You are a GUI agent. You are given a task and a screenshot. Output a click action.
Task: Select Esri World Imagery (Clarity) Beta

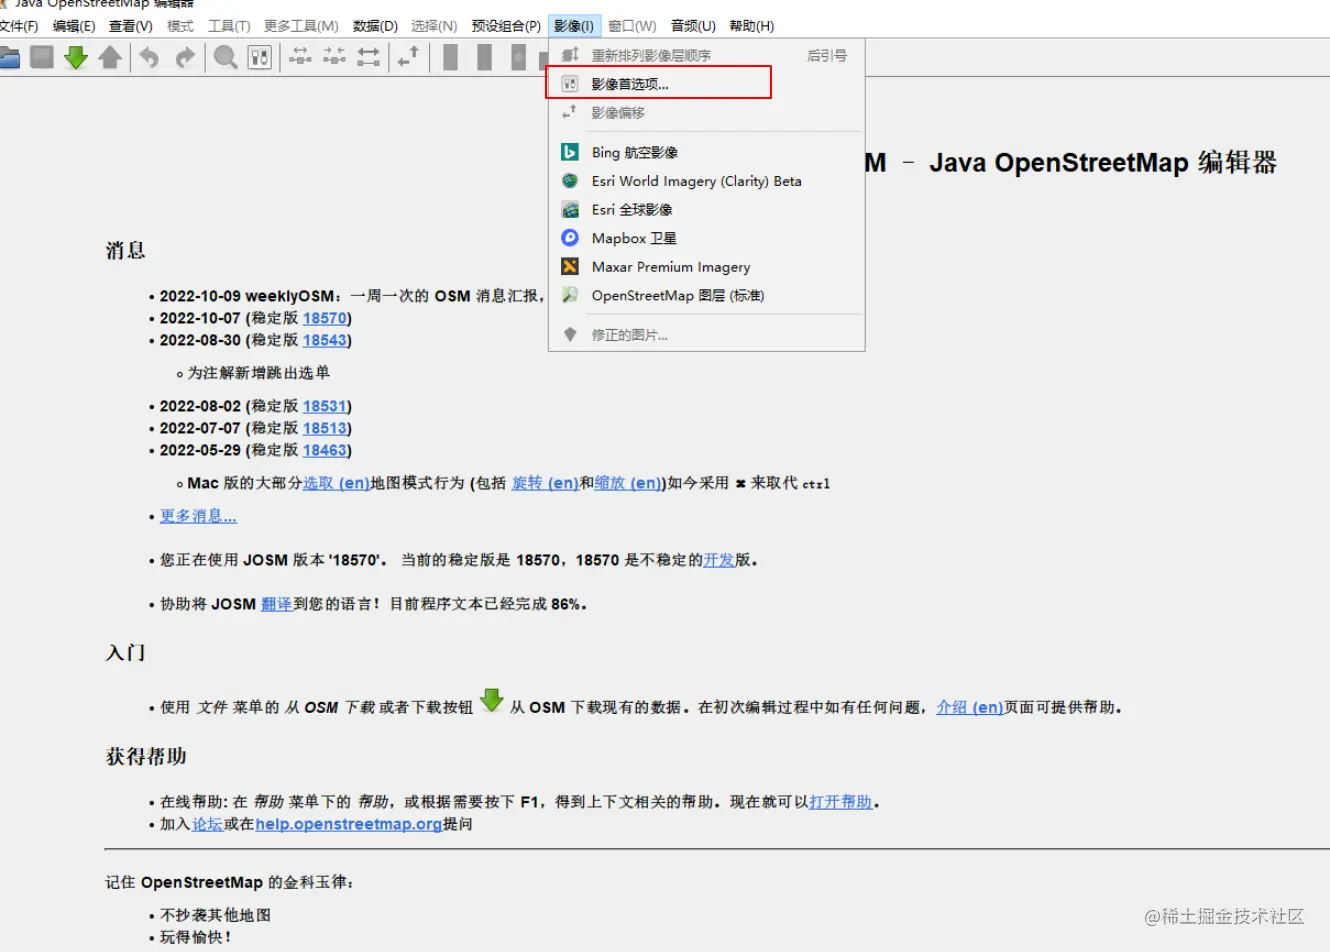pos(706,181)
